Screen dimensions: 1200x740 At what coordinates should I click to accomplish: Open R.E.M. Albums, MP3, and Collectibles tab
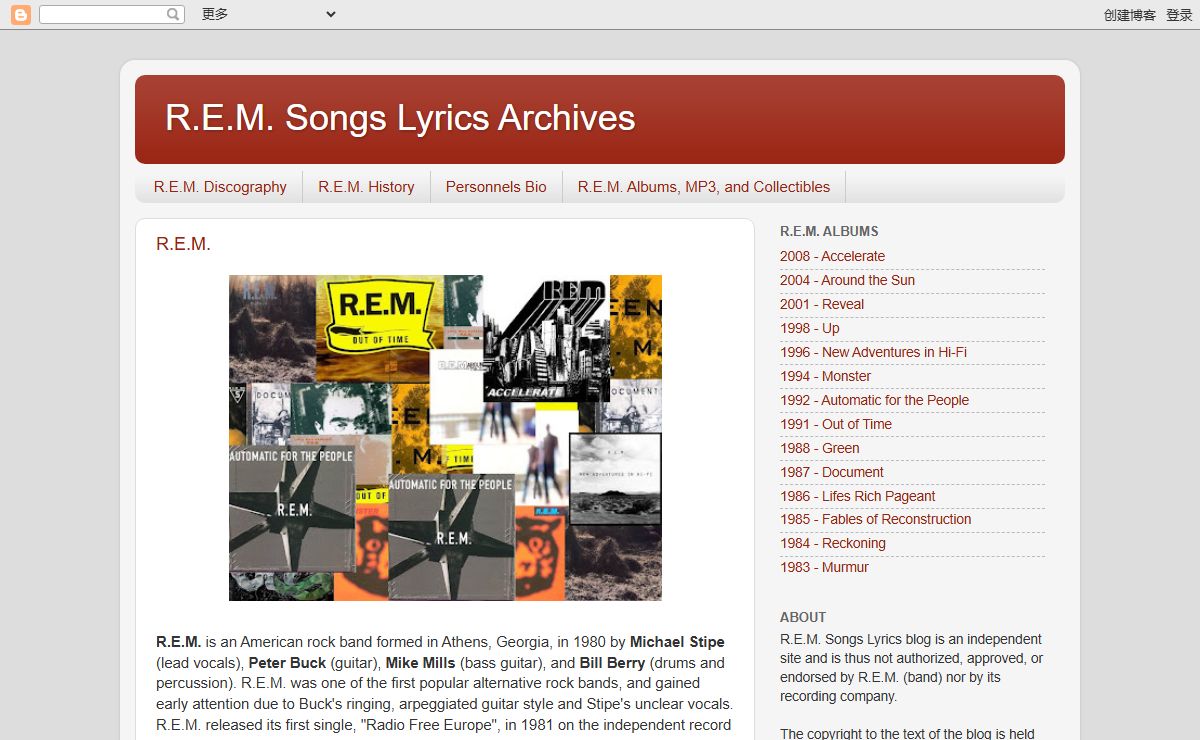pos(704,187)
